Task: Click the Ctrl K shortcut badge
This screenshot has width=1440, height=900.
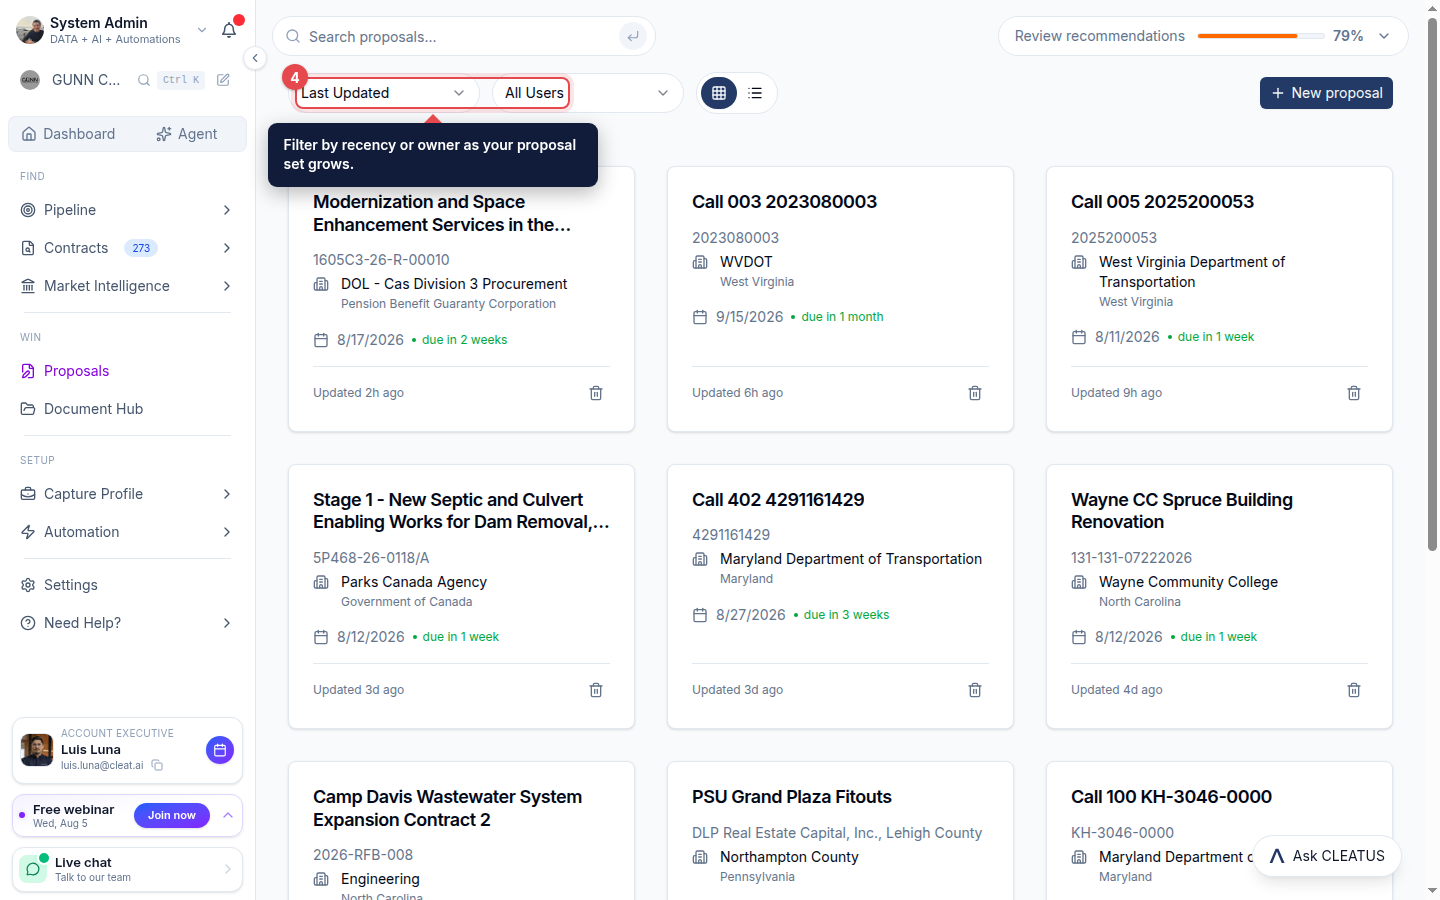Action: click(181, 80)
